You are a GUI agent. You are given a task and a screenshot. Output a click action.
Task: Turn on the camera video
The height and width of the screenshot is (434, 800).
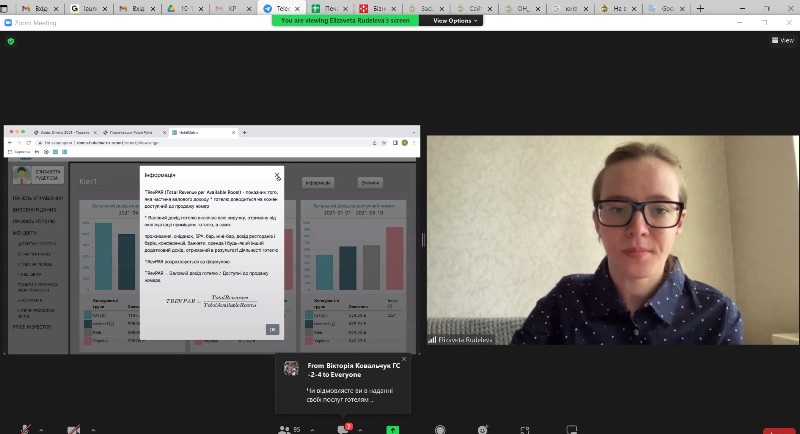[x=72, y=429]
